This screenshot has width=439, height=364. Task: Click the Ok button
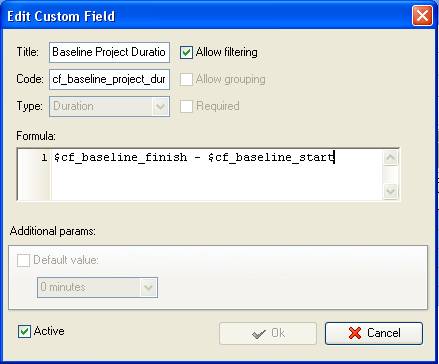pos(268,333)
